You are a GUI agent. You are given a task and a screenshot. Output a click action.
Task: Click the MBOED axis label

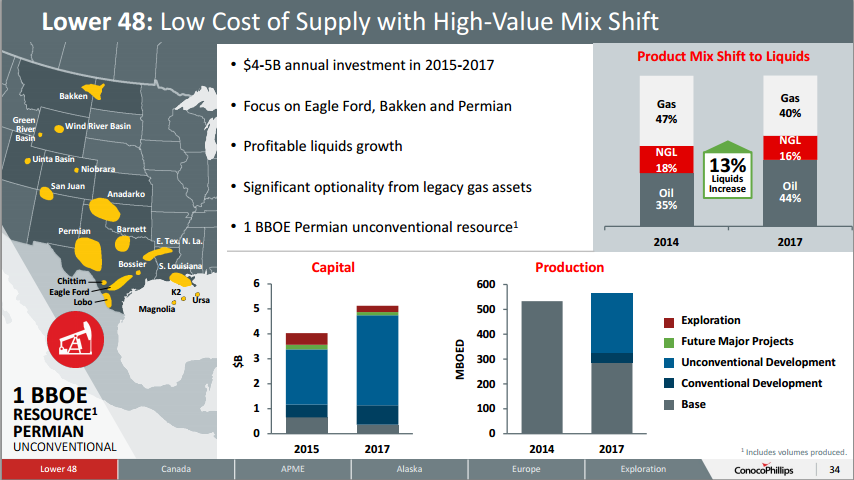pos(460,359)
